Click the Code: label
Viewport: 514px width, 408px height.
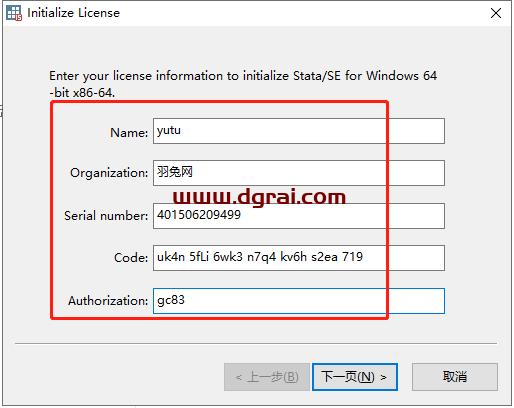[131, 258]
